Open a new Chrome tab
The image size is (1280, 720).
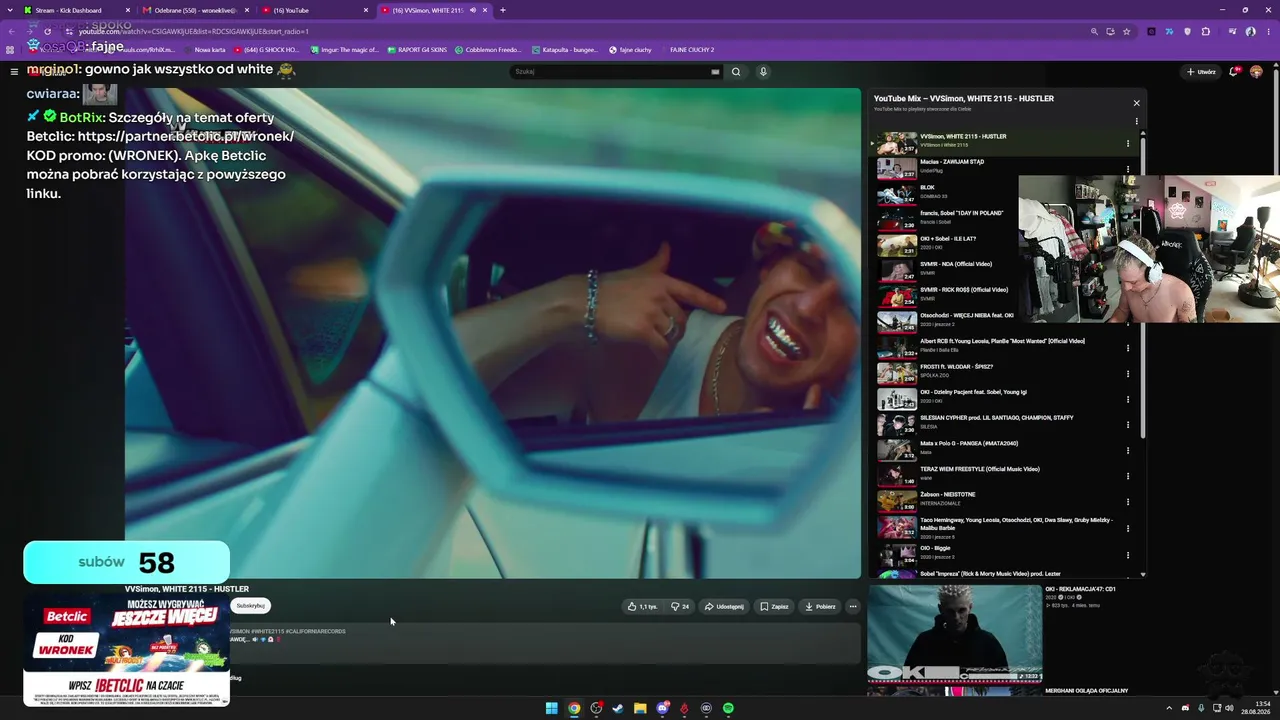coord(502,10)
